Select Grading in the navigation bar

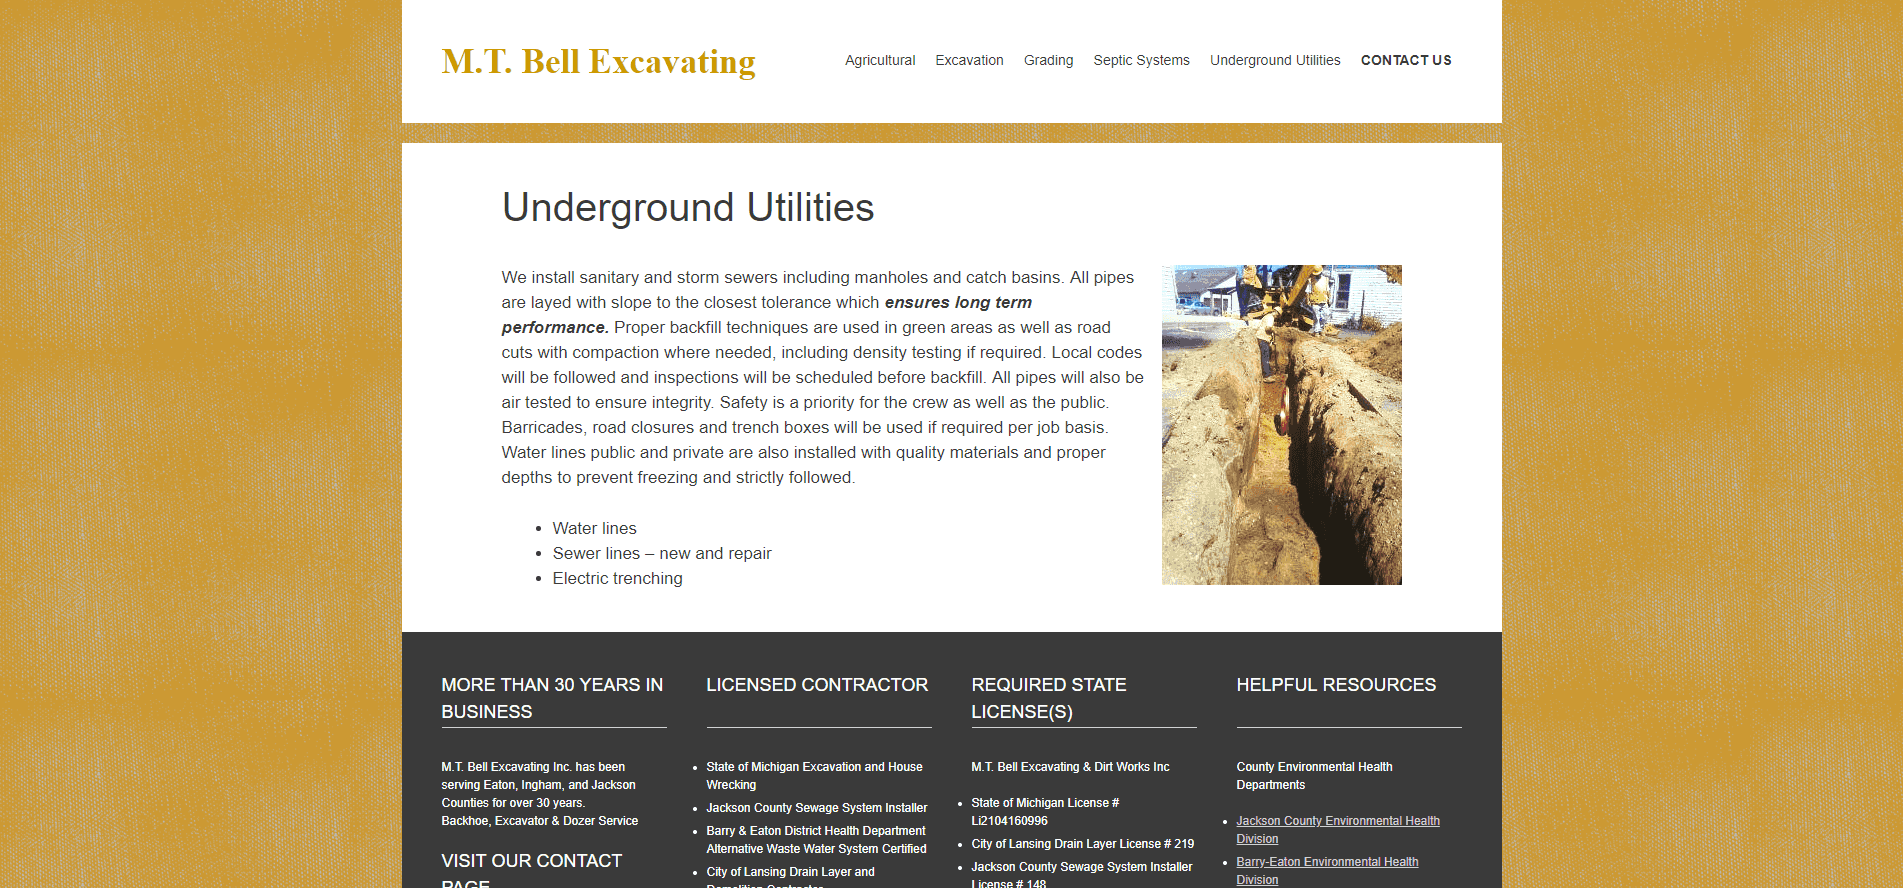[x=1048, y=60]
